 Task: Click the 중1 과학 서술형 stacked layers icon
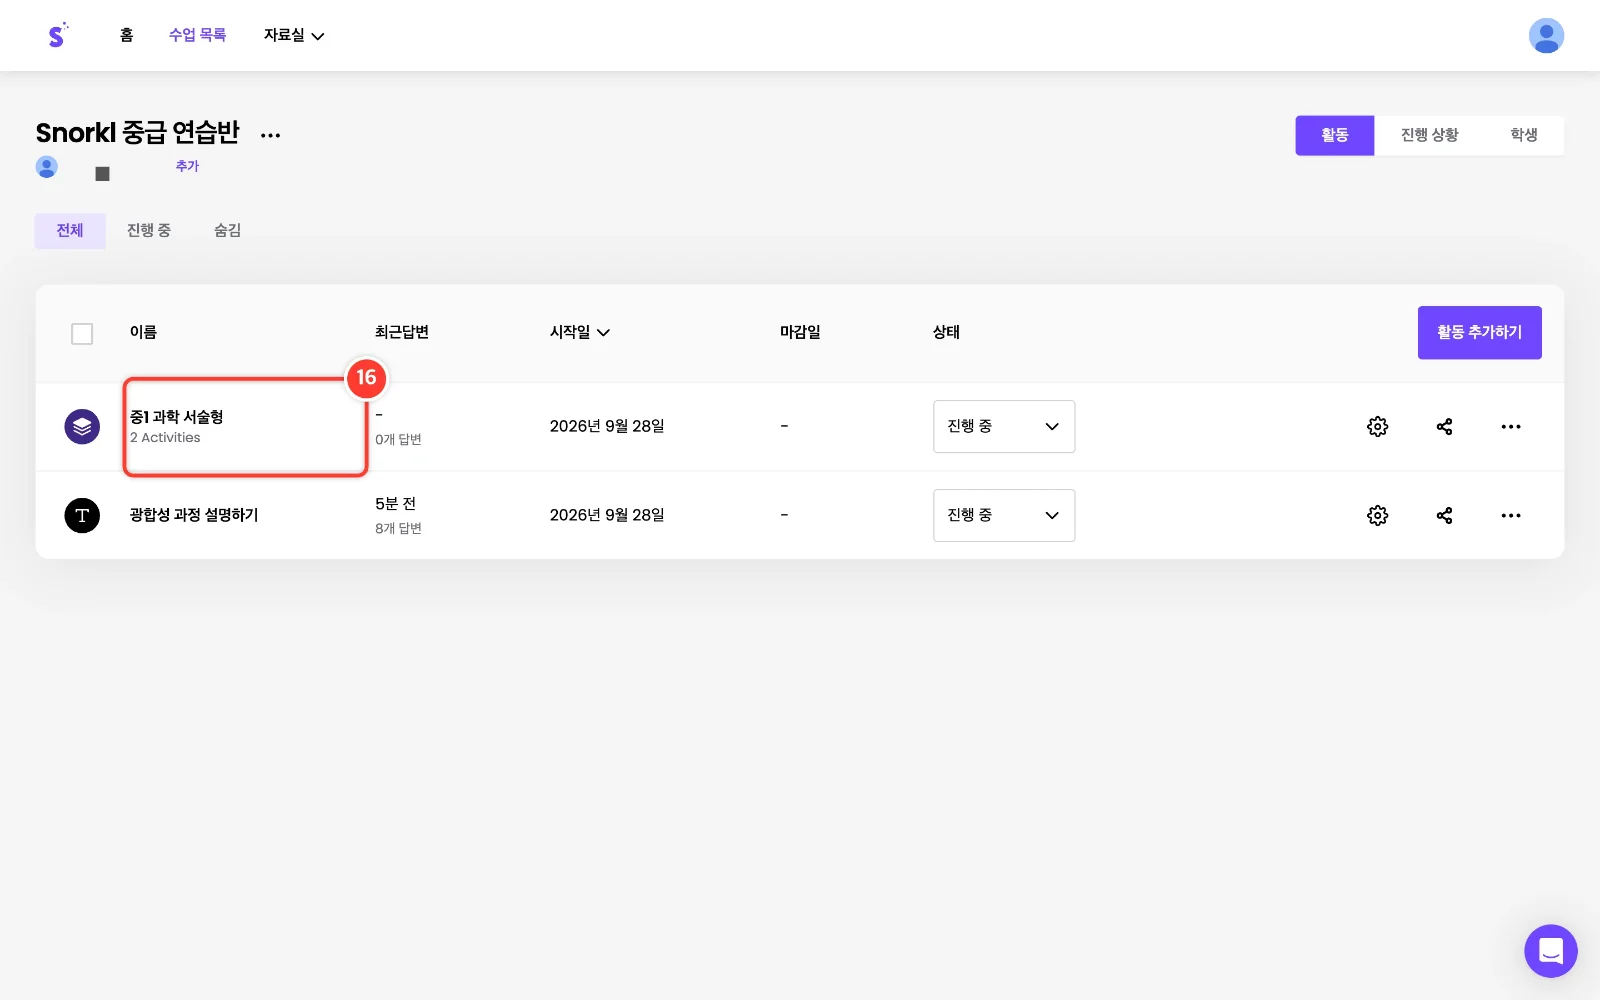[82, 427]
